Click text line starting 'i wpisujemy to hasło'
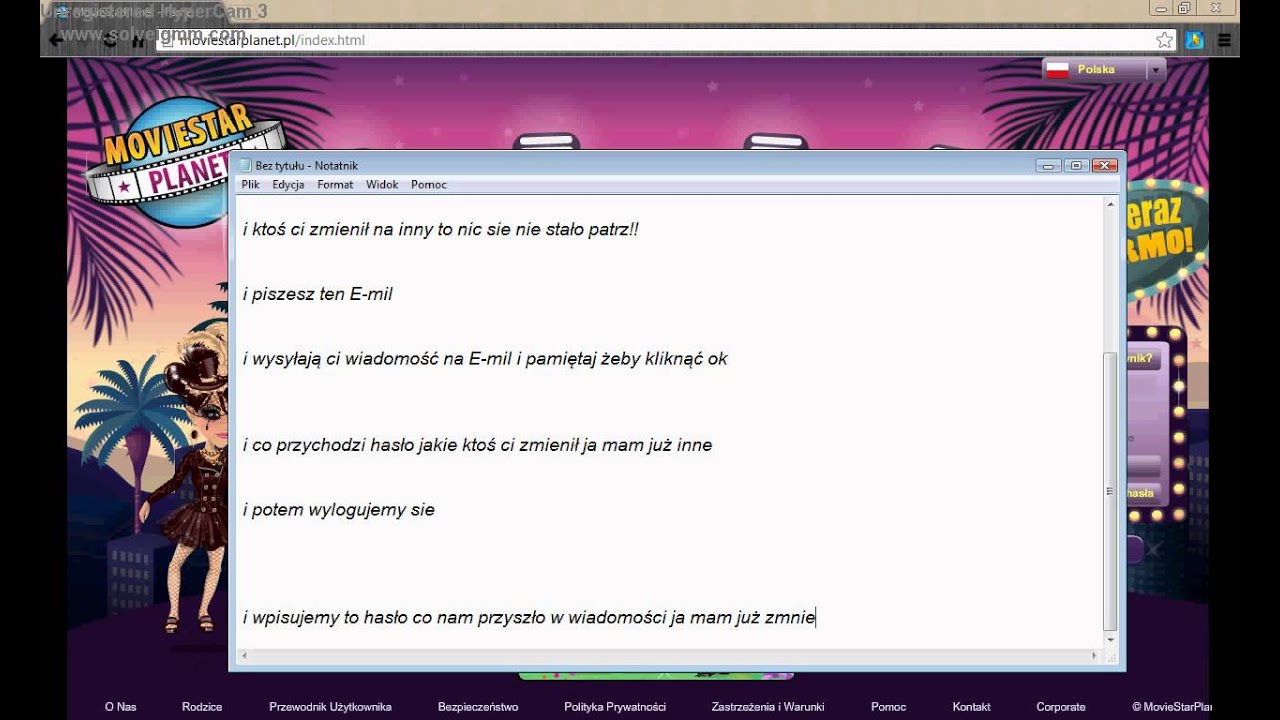Viewport: 1280px width, 720px height. click(530, 618)
